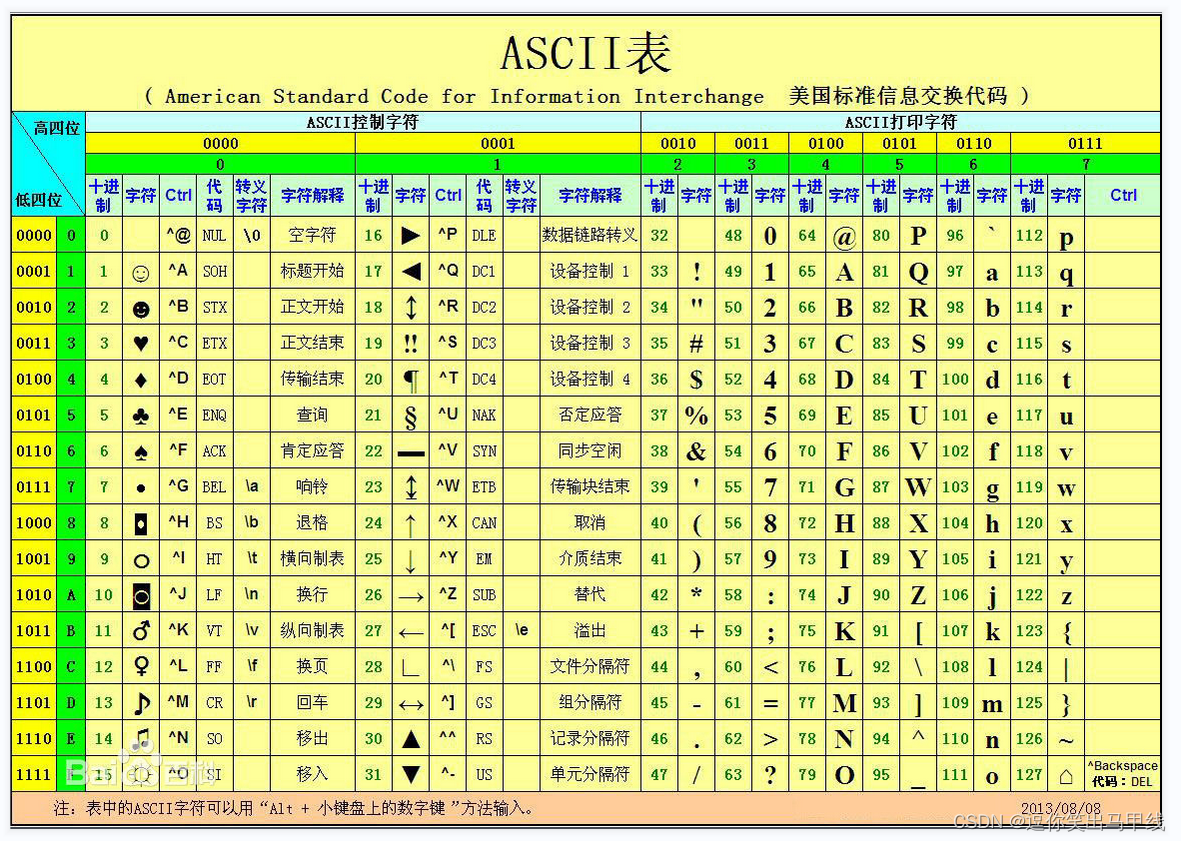Click the "ESC" code cell
This screenshot has height=841, width=1181.
[x=484, y=631]
